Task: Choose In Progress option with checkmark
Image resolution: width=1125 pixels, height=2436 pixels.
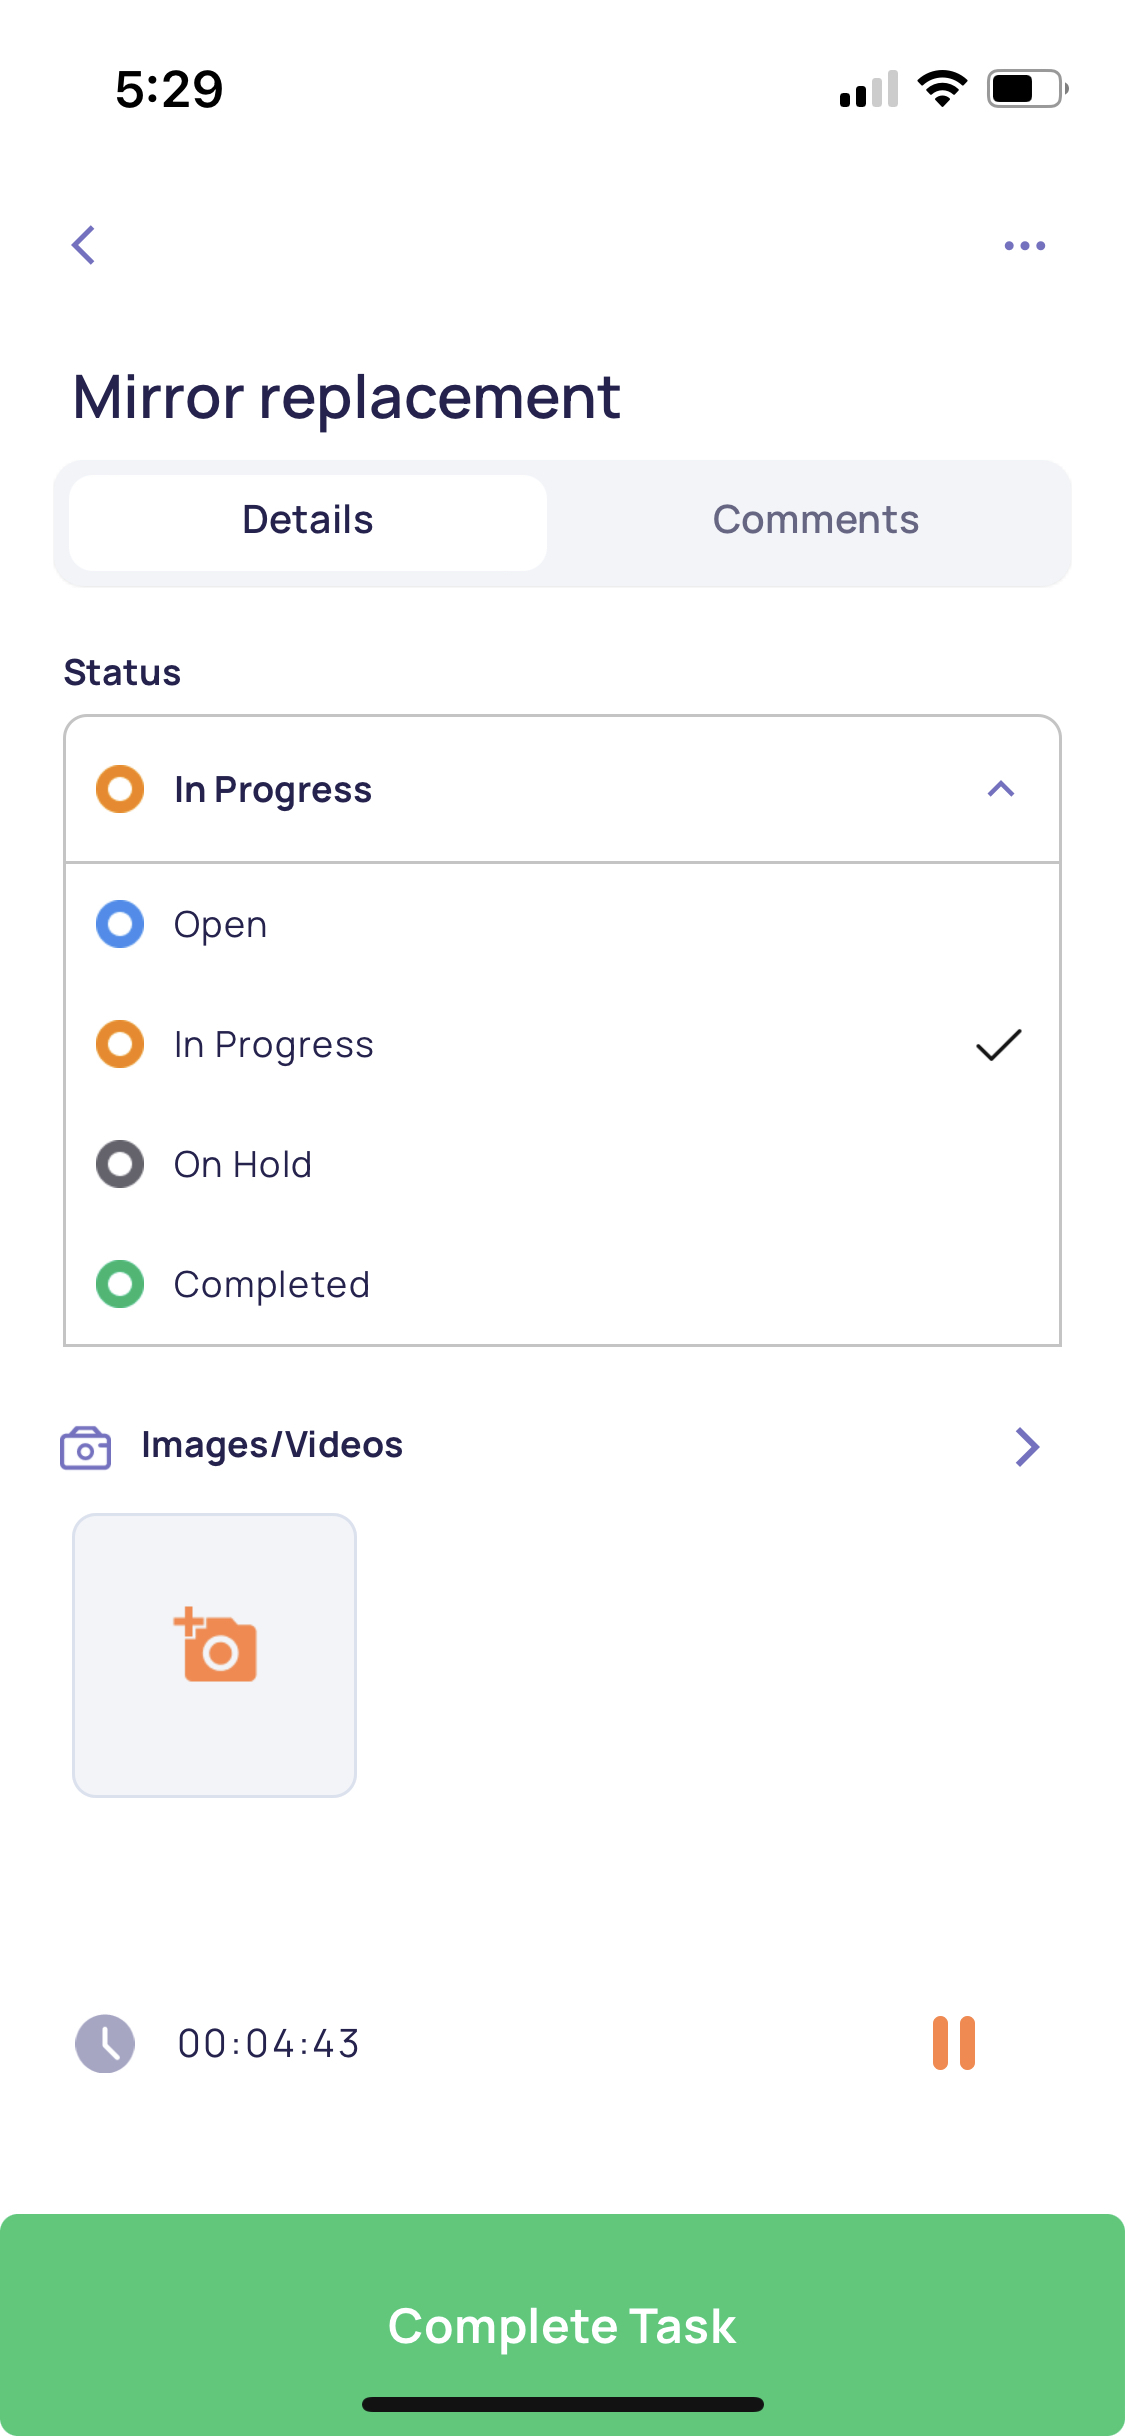Action: point(562,1044)
